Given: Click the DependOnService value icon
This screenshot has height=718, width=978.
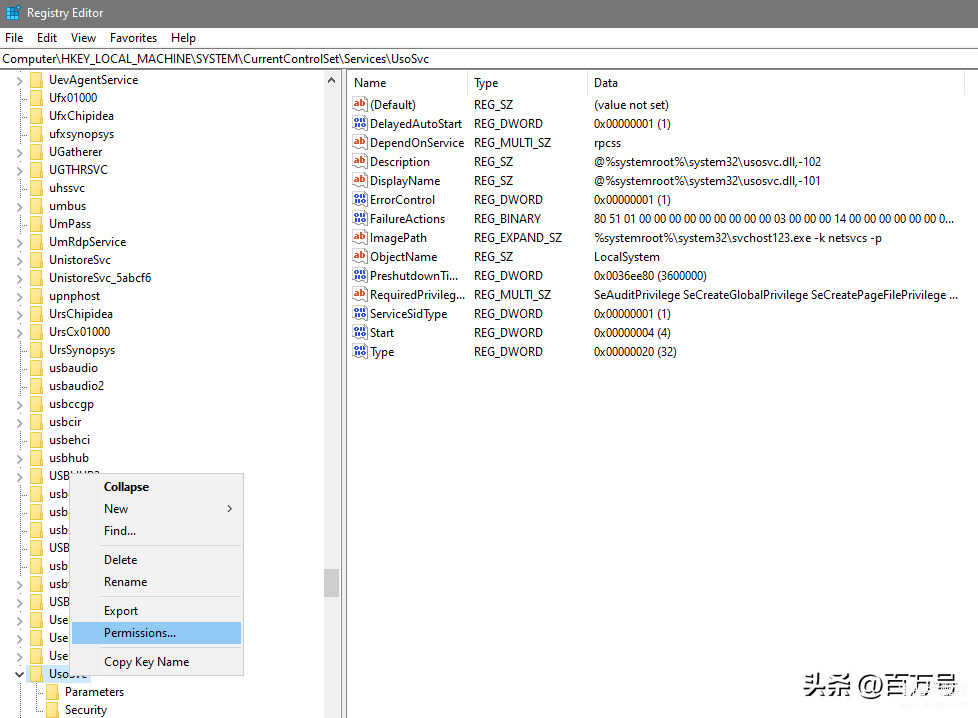Looking at the screenshot, I should [360, 143].
